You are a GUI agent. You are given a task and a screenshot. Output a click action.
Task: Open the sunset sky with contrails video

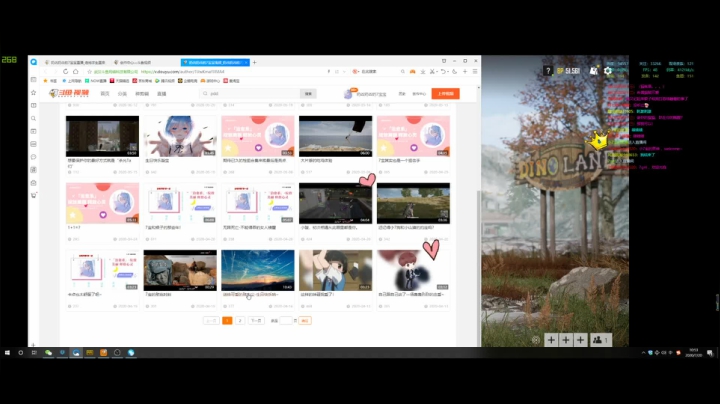258,270
